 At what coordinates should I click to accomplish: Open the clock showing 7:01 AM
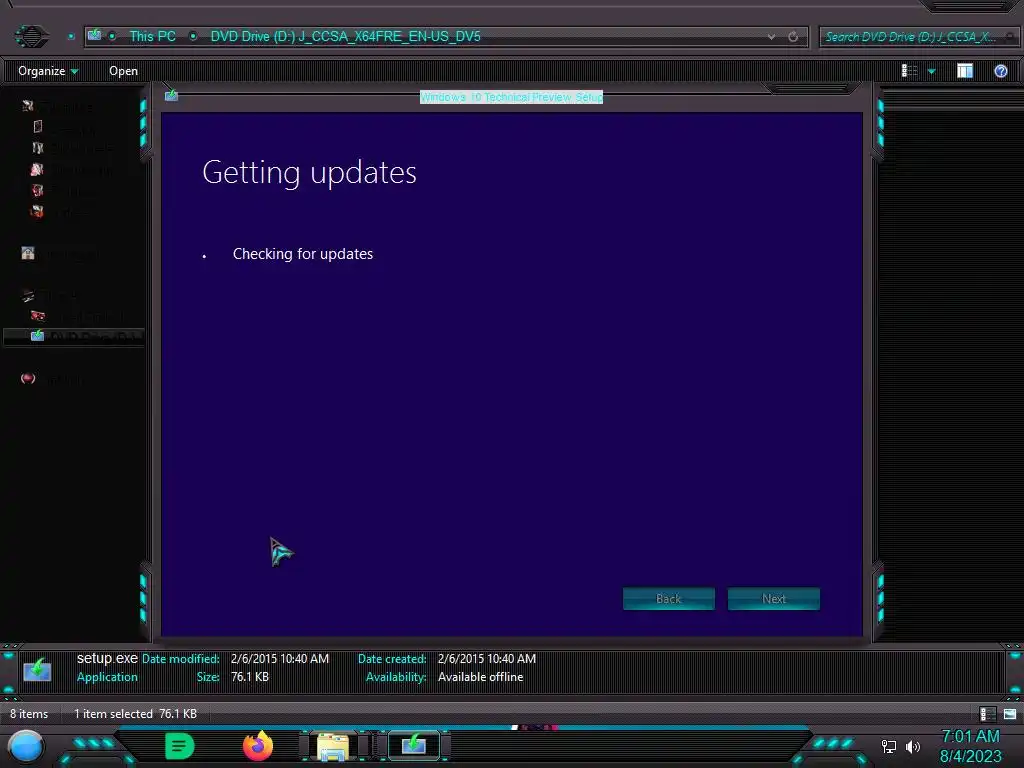[x=970, y=746]
